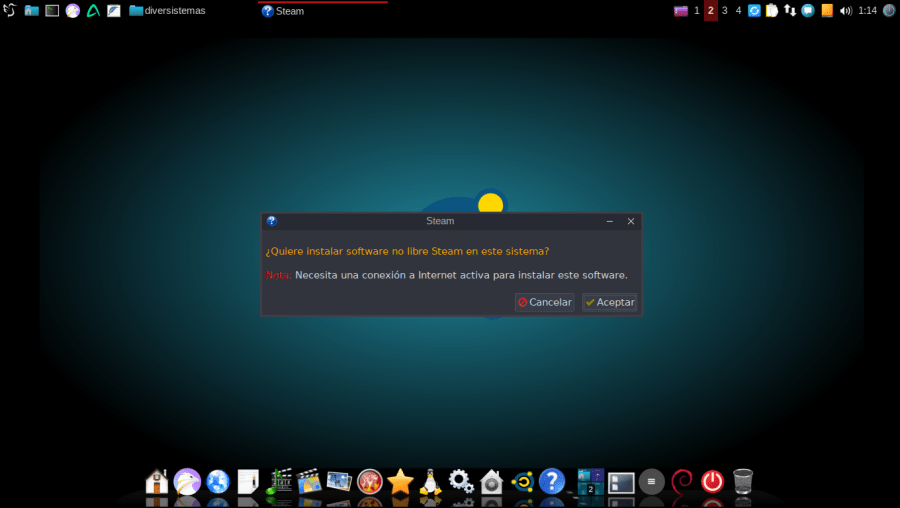Image resolution: width=900 pixels, height=508 pixels.
Task: Select workspace 4 in the top panel
Action: pyautogui.click(x=739, y=11)
